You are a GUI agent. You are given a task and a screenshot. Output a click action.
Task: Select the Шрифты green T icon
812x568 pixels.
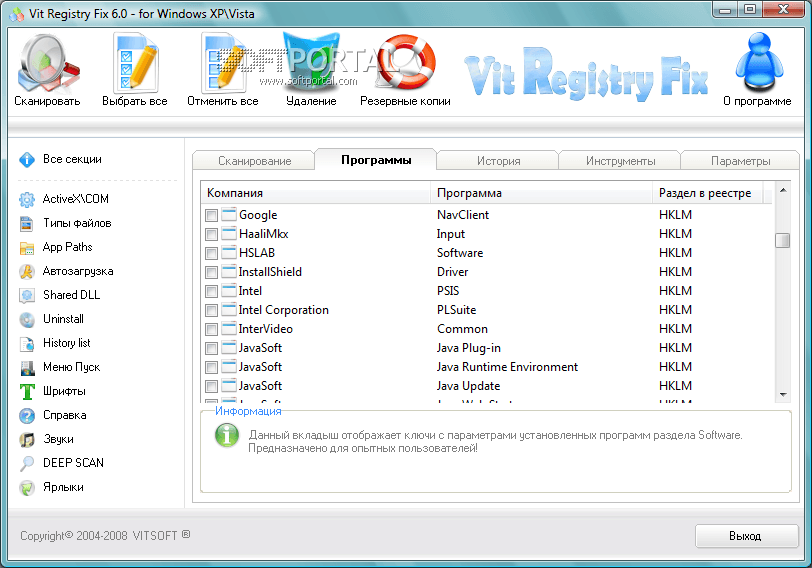click(x=27, y=392)
